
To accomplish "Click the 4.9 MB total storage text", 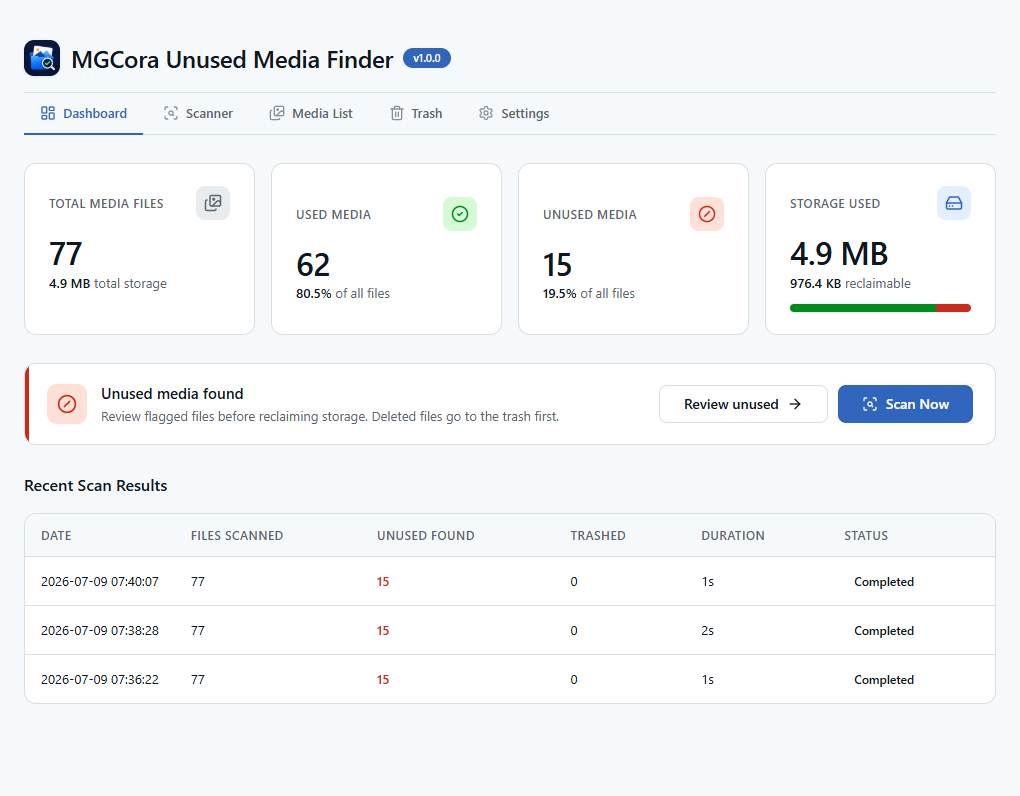I will (x=108, y=284).
